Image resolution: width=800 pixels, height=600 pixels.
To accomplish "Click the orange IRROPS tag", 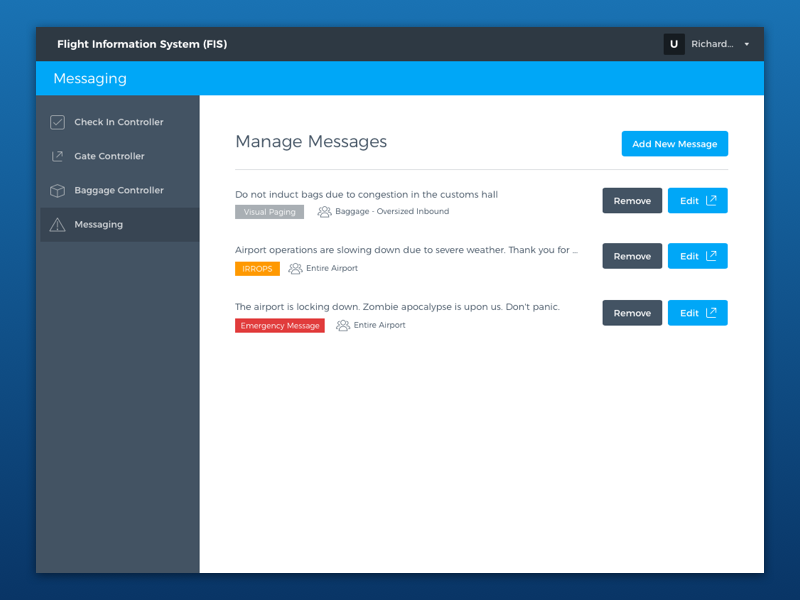I will tap(257, 268).
